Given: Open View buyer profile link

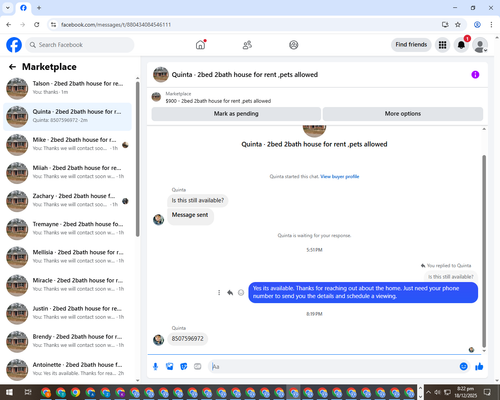Looking at the screenshot, I should click(340, 177).
